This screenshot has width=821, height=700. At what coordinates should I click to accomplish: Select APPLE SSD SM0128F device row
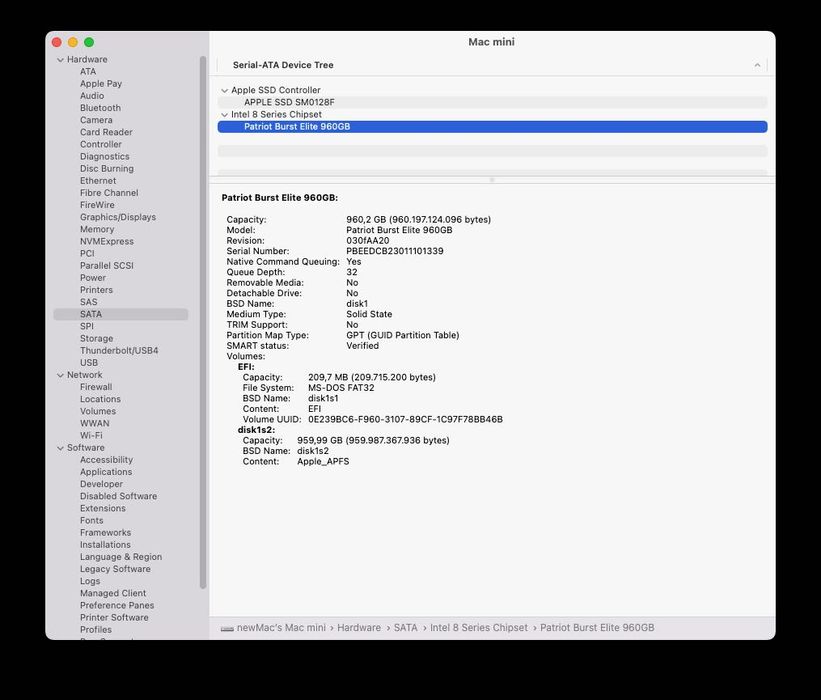[x=492, y=102]
